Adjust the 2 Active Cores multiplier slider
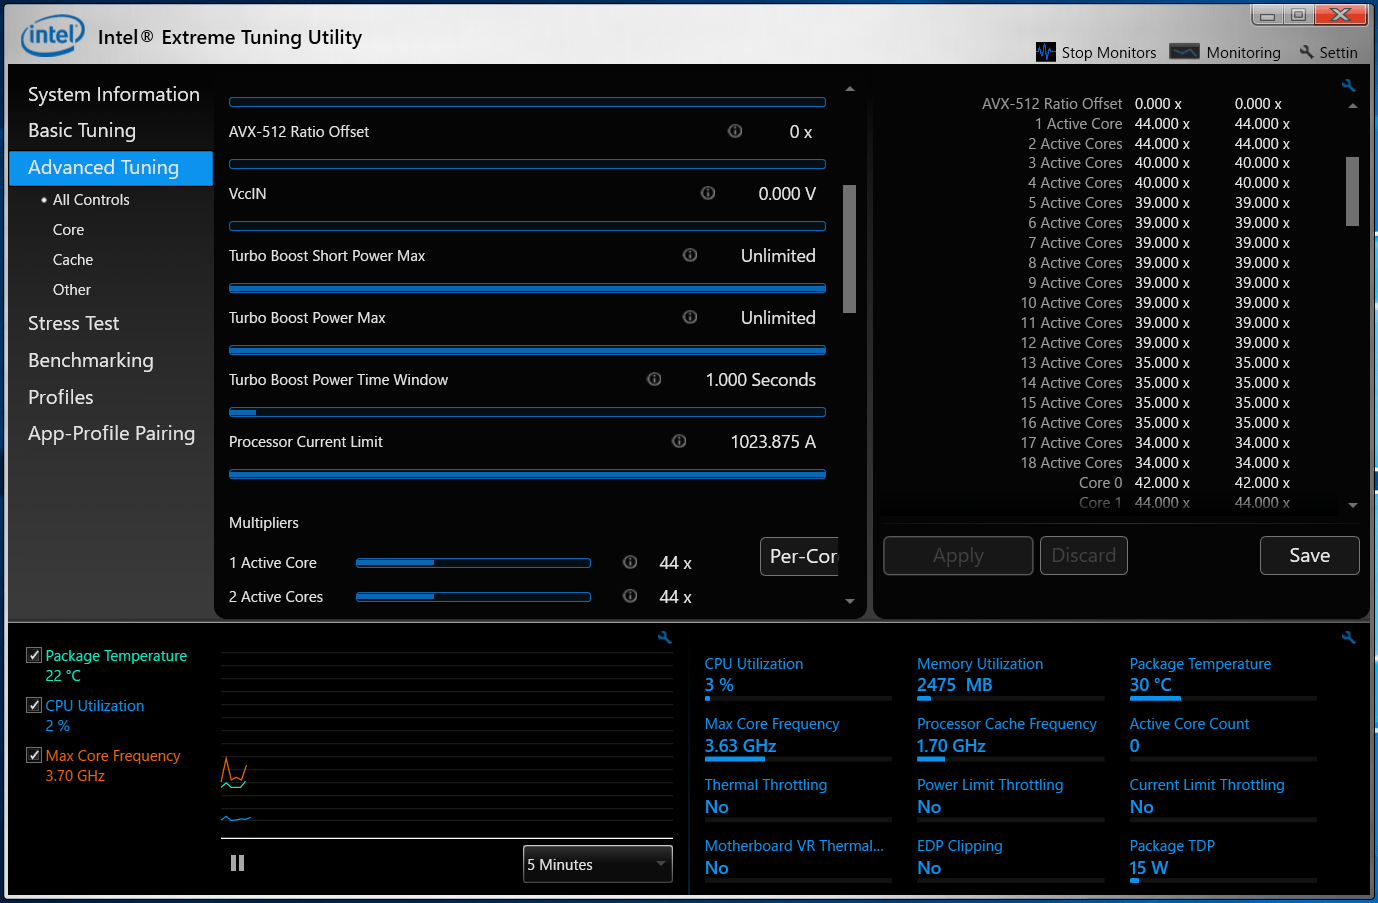 473,597
